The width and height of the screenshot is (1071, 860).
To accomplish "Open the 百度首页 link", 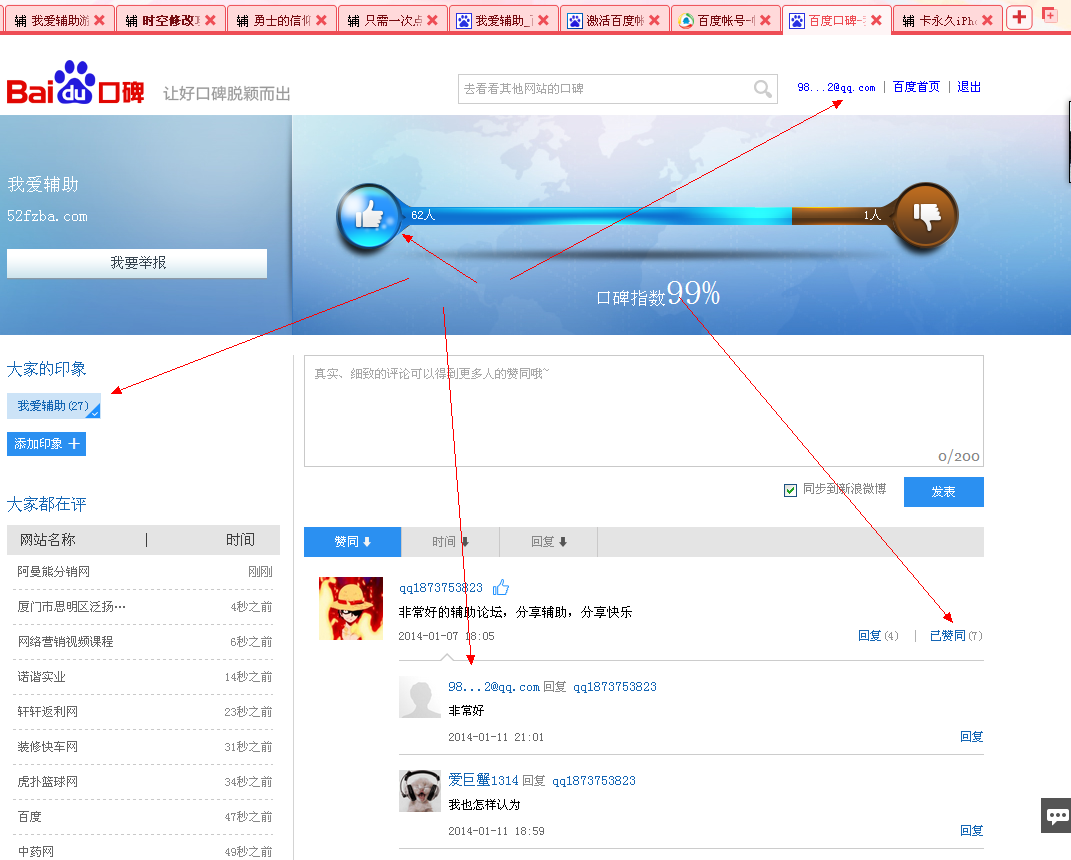I will [x=916, y=87].
